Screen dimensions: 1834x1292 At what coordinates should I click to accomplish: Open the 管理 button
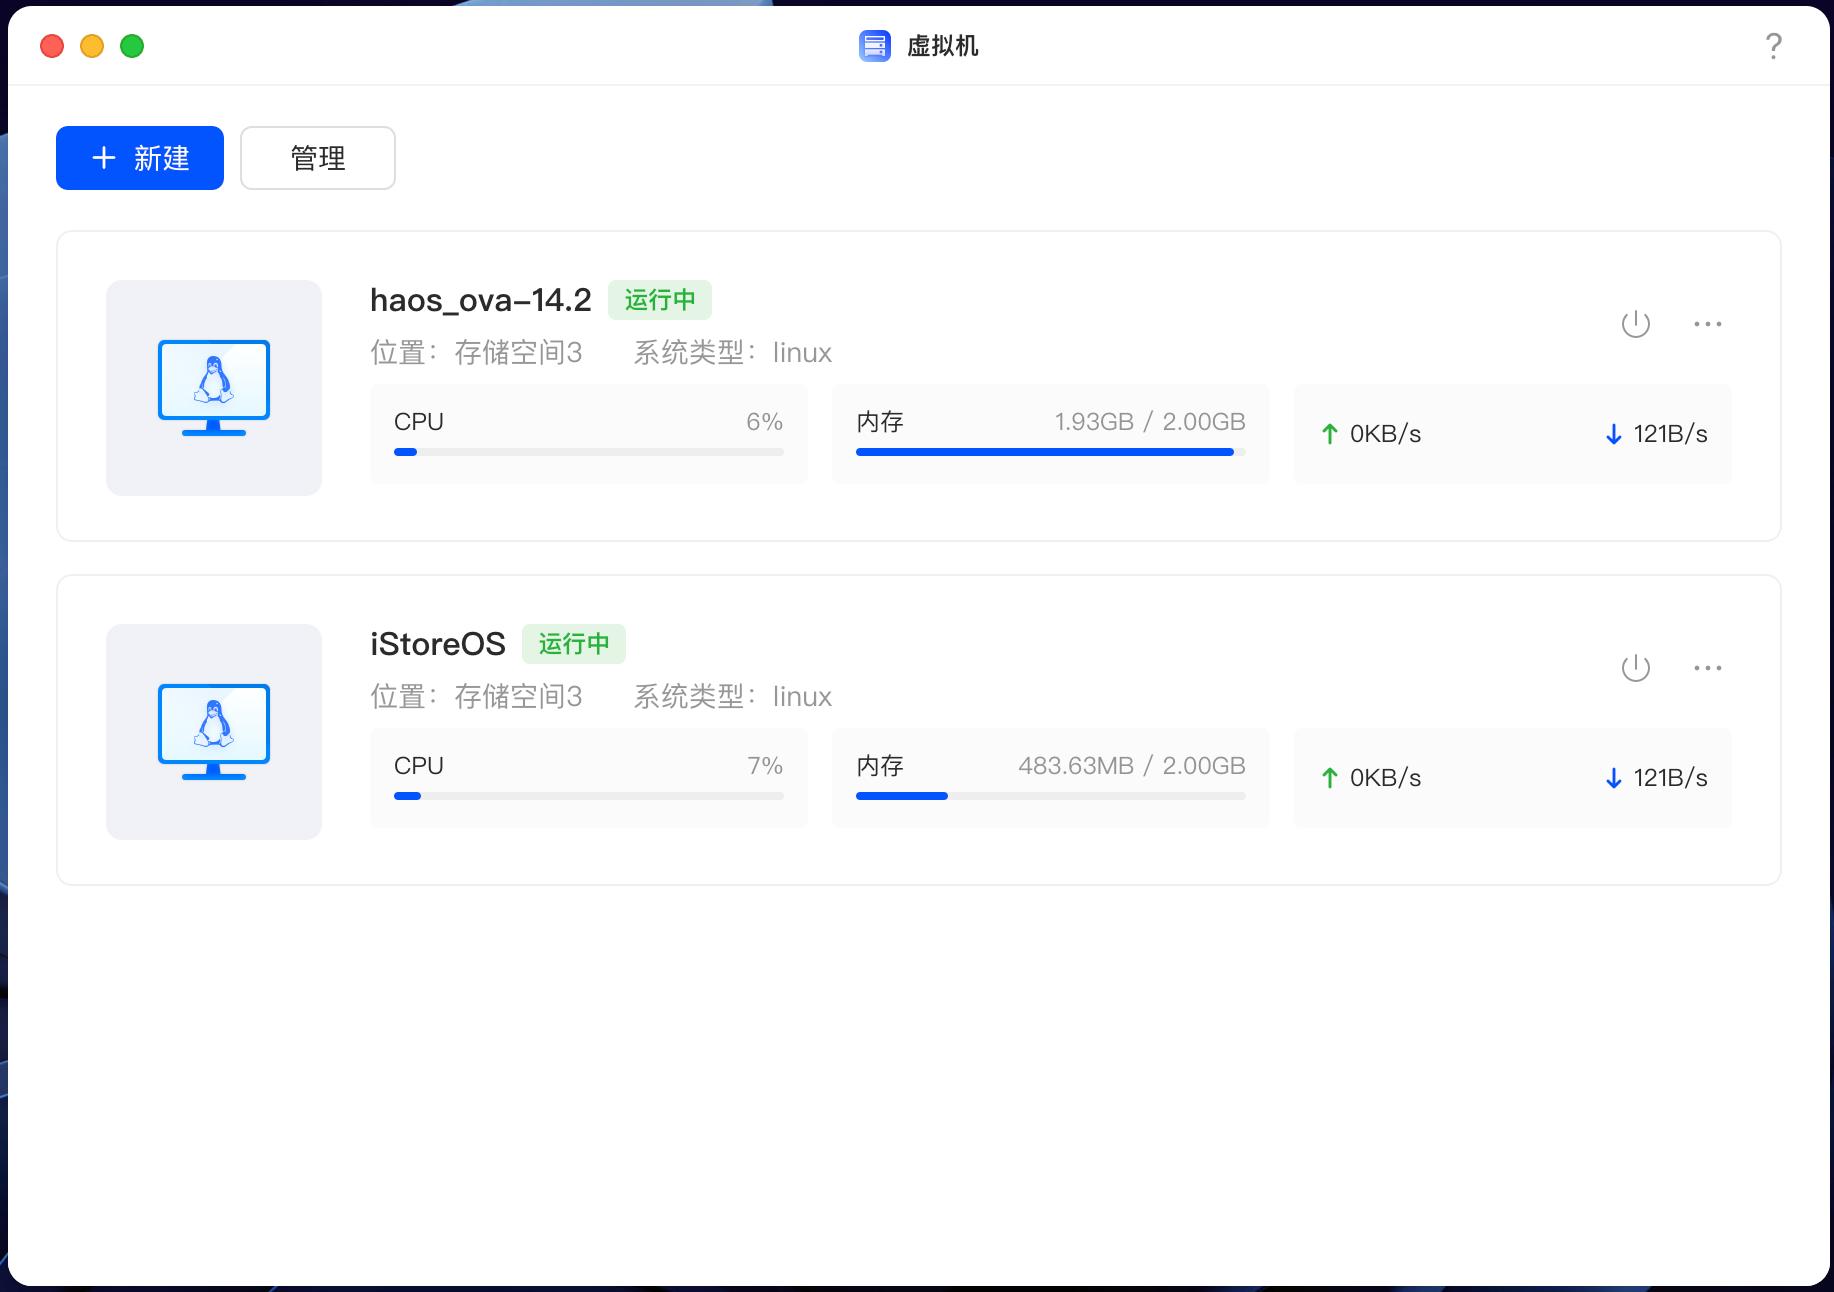318,158
